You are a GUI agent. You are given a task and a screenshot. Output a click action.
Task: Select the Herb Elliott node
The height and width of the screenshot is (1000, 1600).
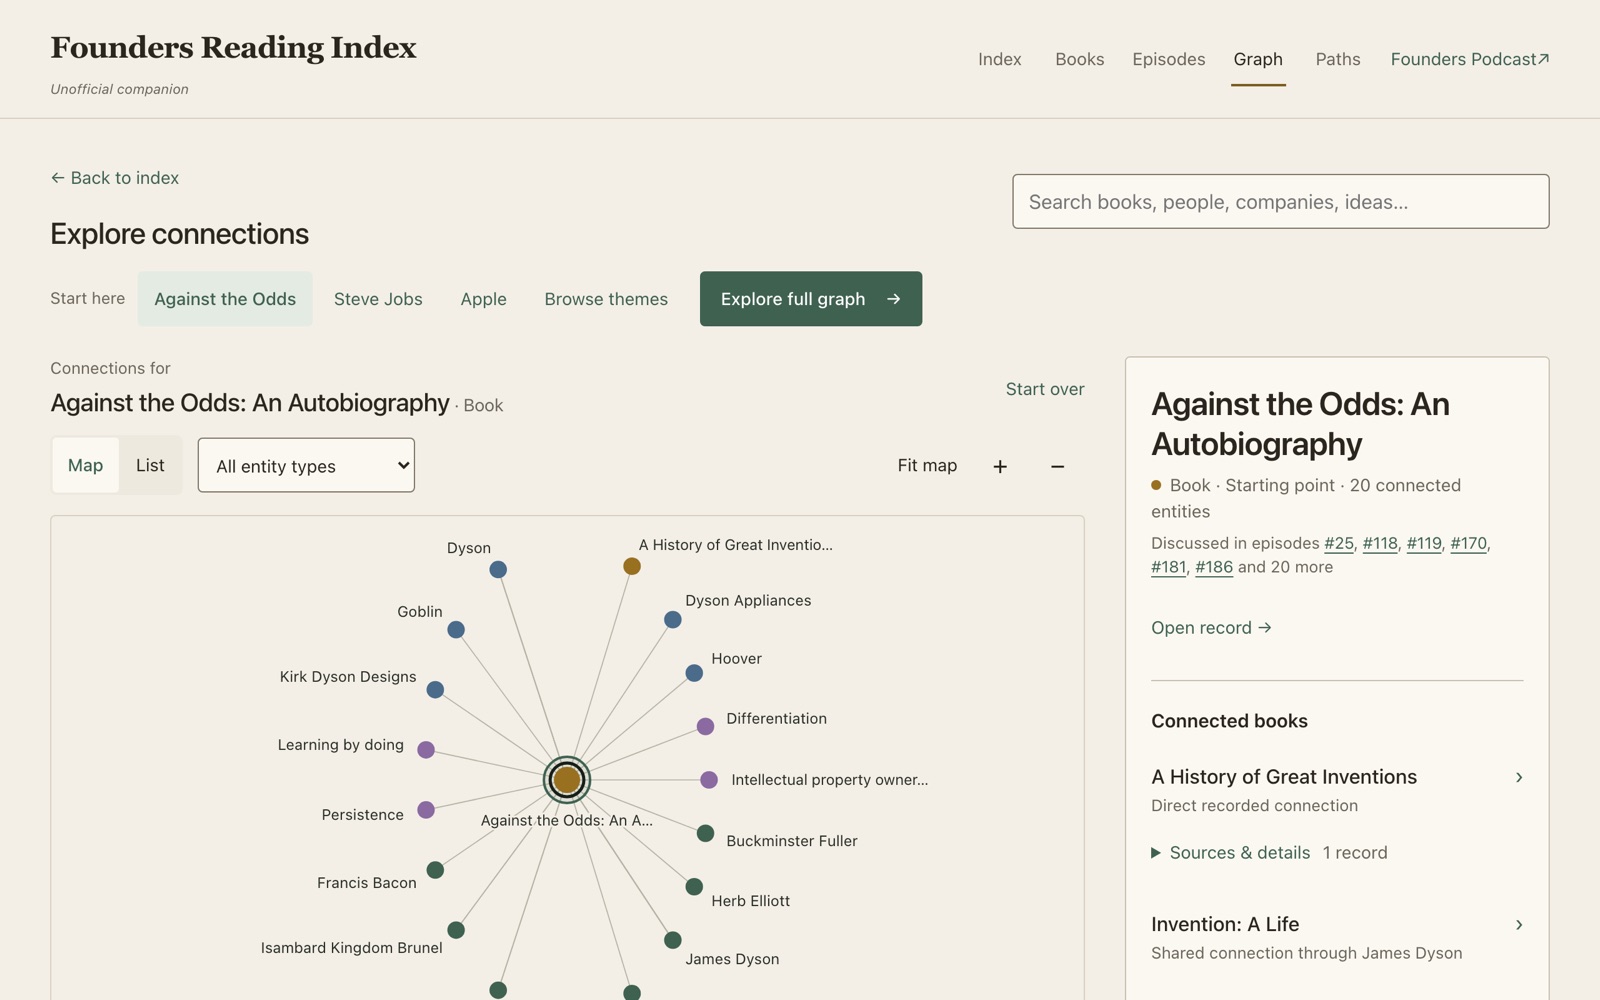click(694, 887)
